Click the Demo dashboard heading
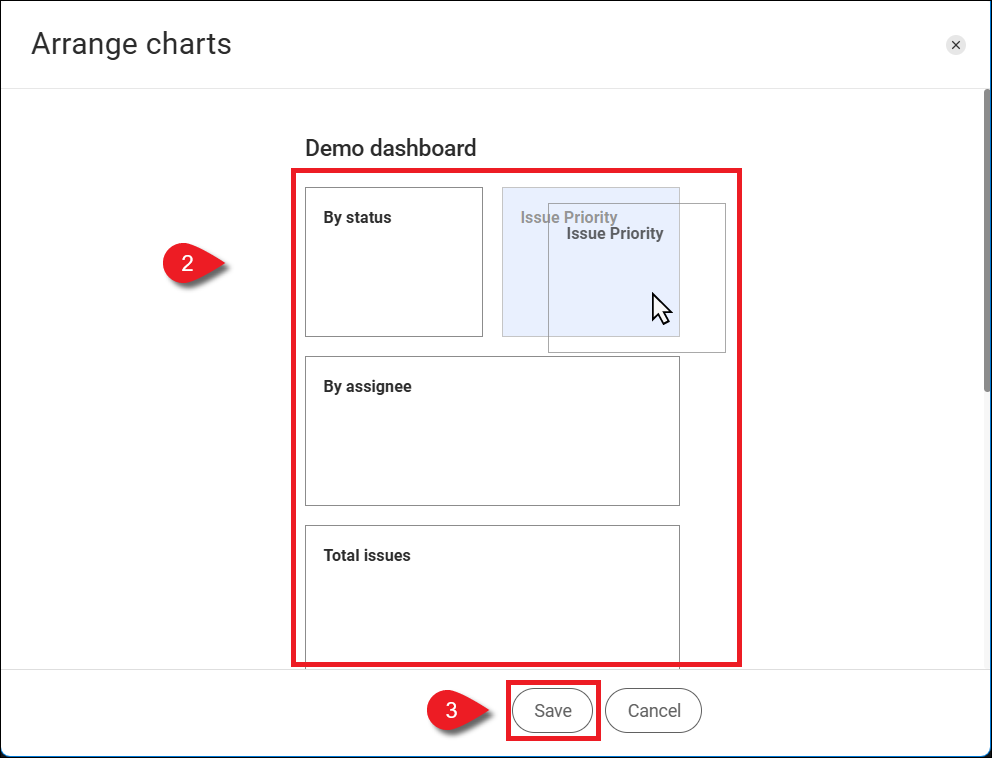The image size is (992, 758). [390, 148]
